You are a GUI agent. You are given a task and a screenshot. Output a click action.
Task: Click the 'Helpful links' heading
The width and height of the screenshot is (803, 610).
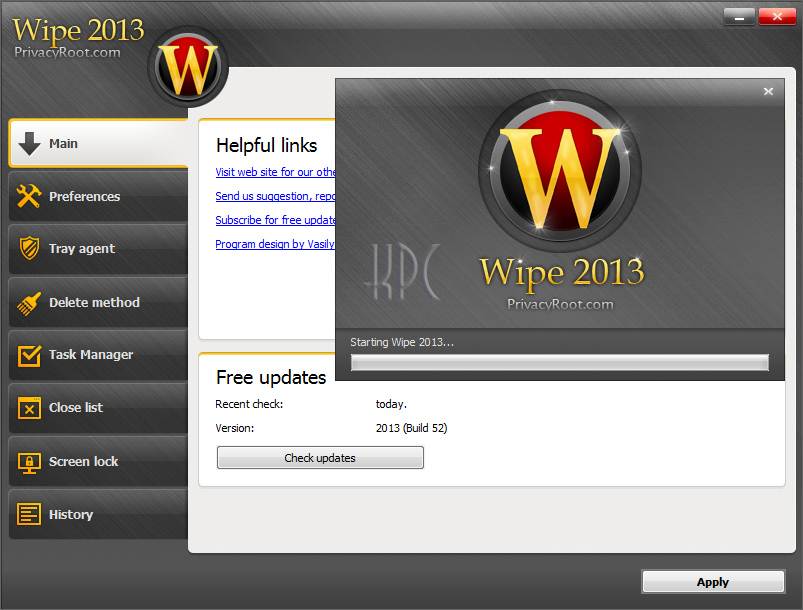point(266,145)
